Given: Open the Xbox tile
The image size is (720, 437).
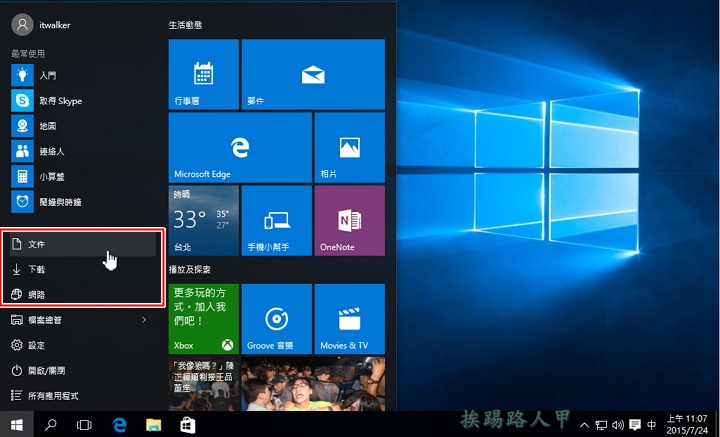Looking at the screenshot, I should pos(203,319).
